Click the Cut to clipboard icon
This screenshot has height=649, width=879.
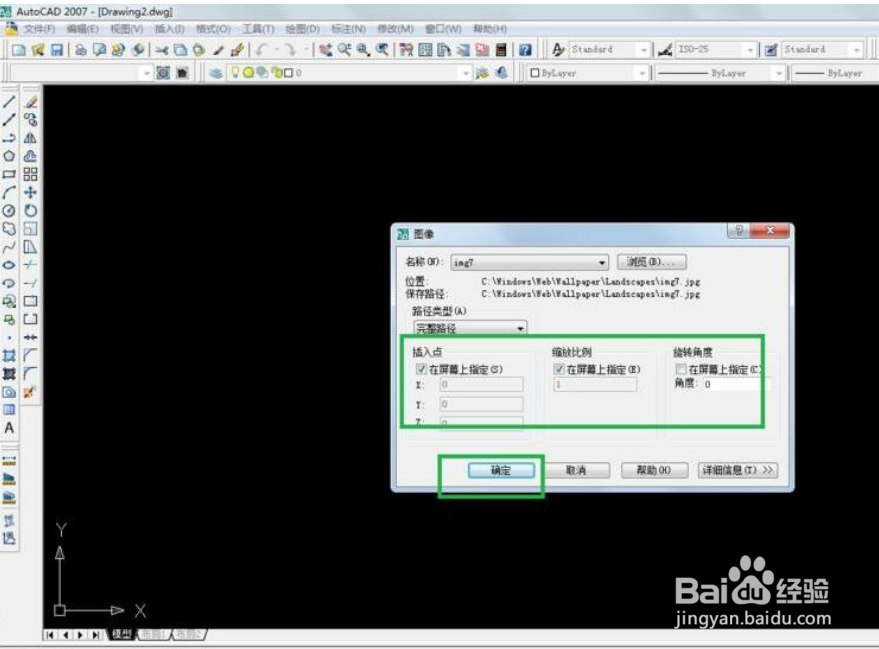click(x=161, y=50)
